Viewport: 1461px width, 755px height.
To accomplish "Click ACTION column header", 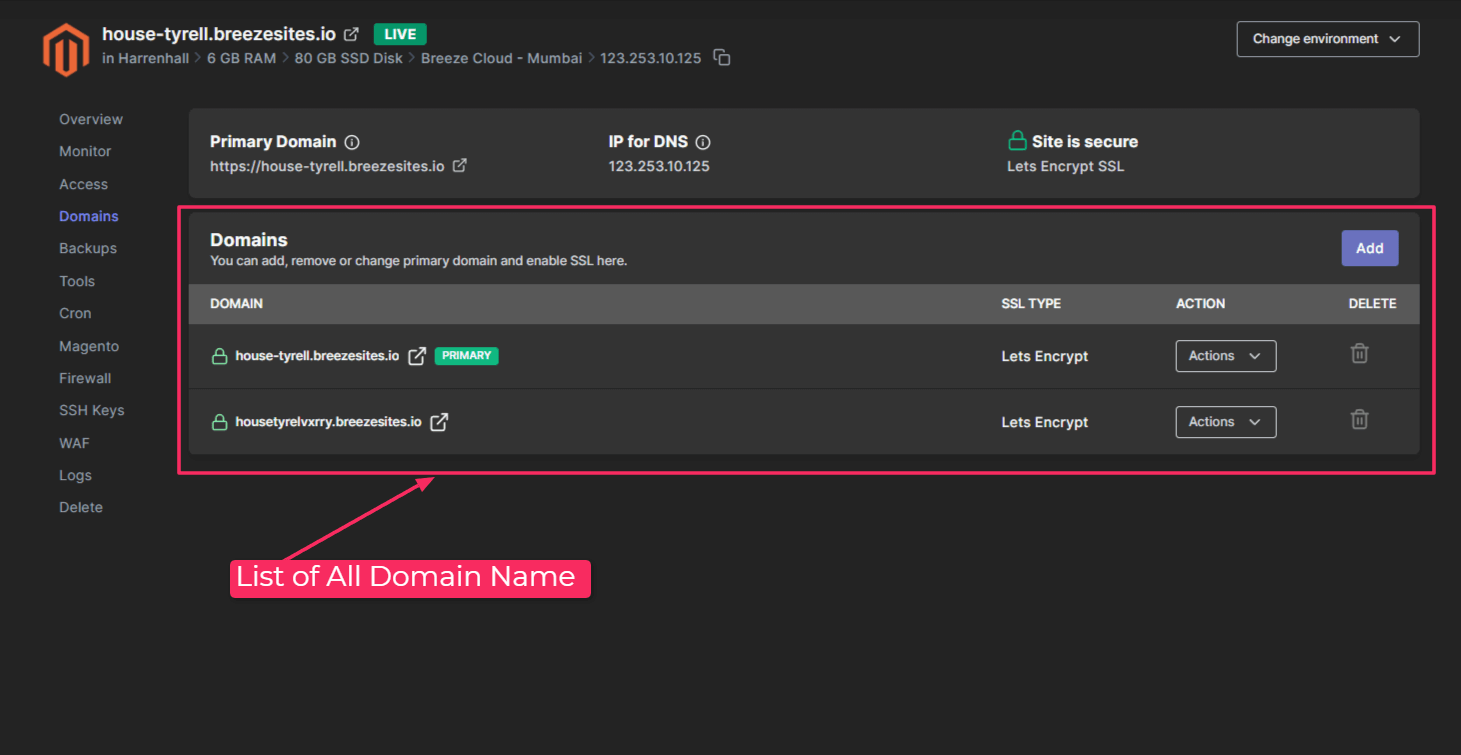I will pos(1200,303).
